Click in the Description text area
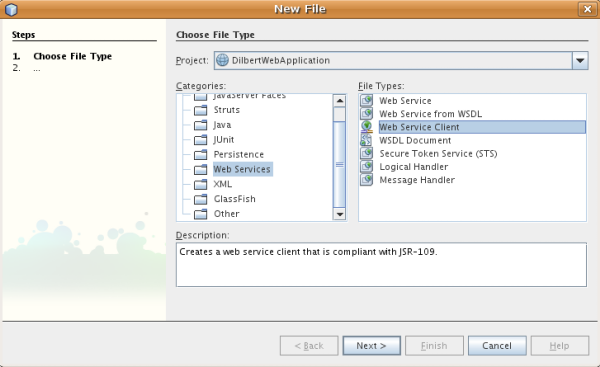Screen dimensions: 600x367 point(381,264)
